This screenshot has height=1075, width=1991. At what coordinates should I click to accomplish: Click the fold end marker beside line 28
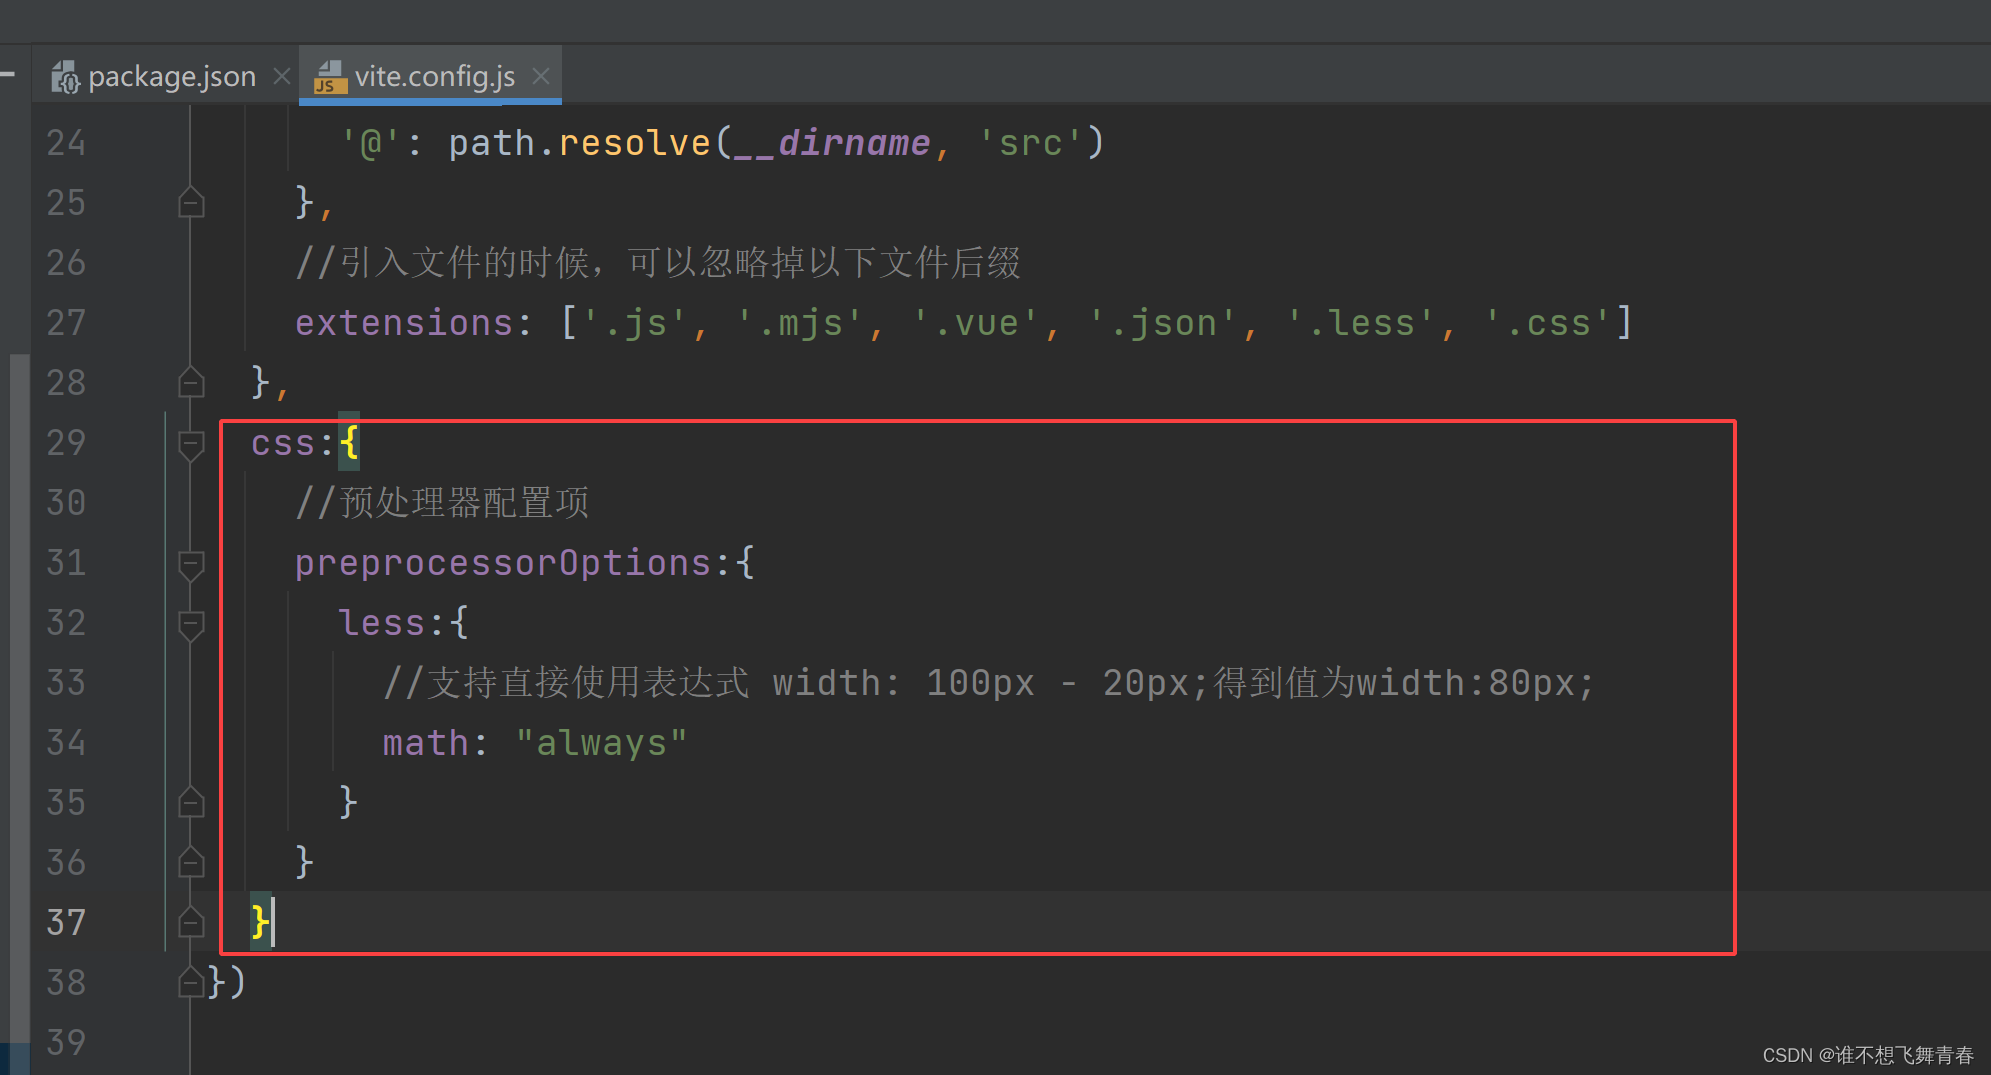[x=190, y=382]
